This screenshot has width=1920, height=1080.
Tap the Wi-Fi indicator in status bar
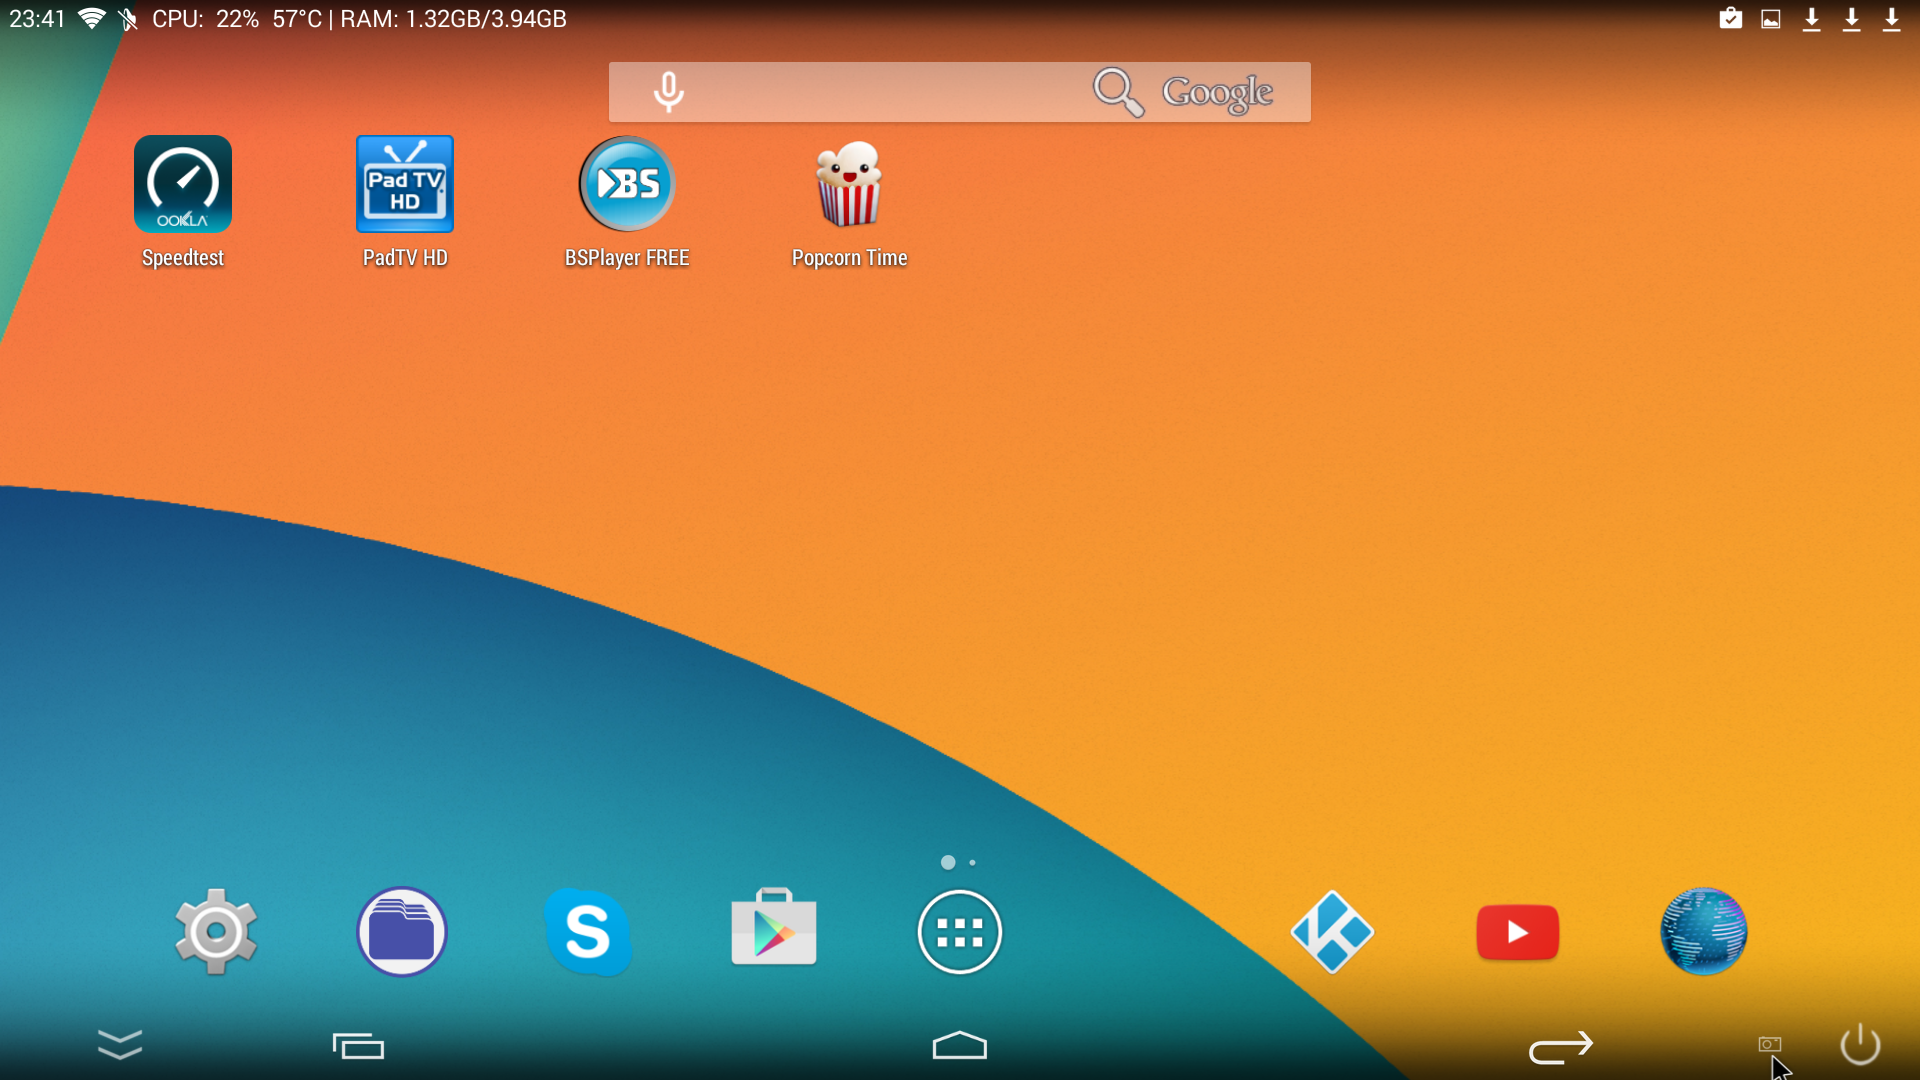pyautogui.click(x=91, y=19)
